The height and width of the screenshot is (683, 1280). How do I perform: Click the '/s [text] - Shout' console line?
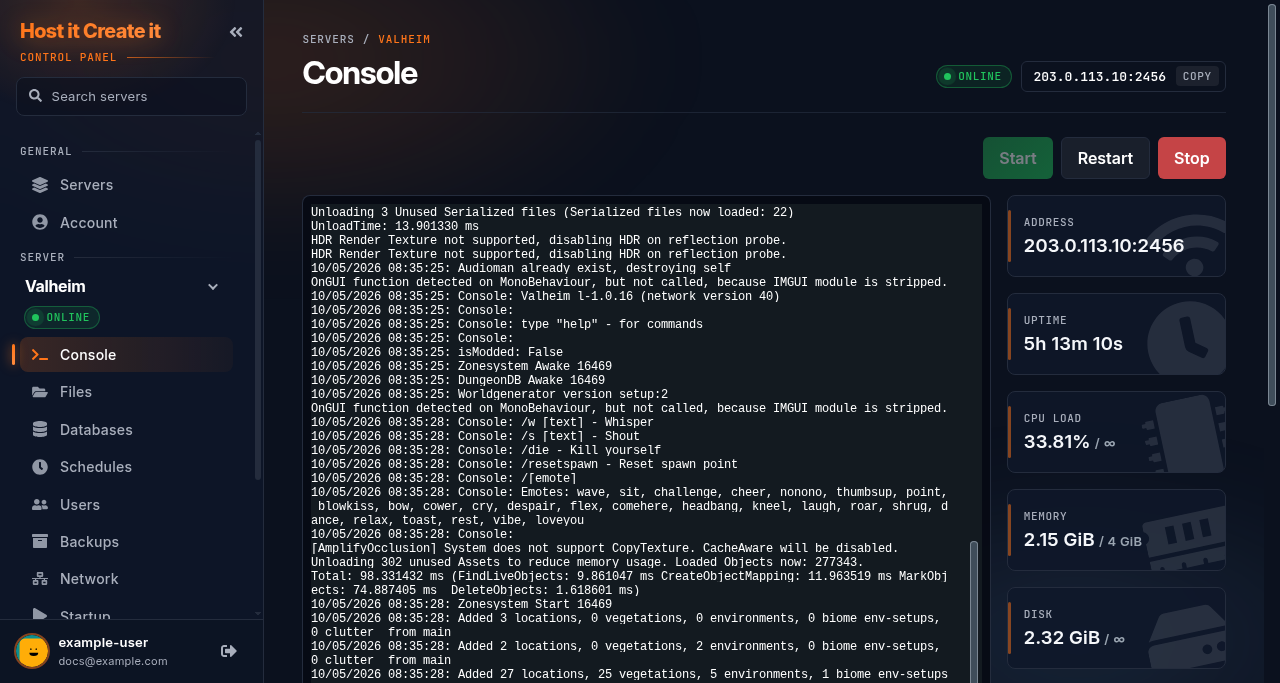pyautogui.click(x=475, y=437)
